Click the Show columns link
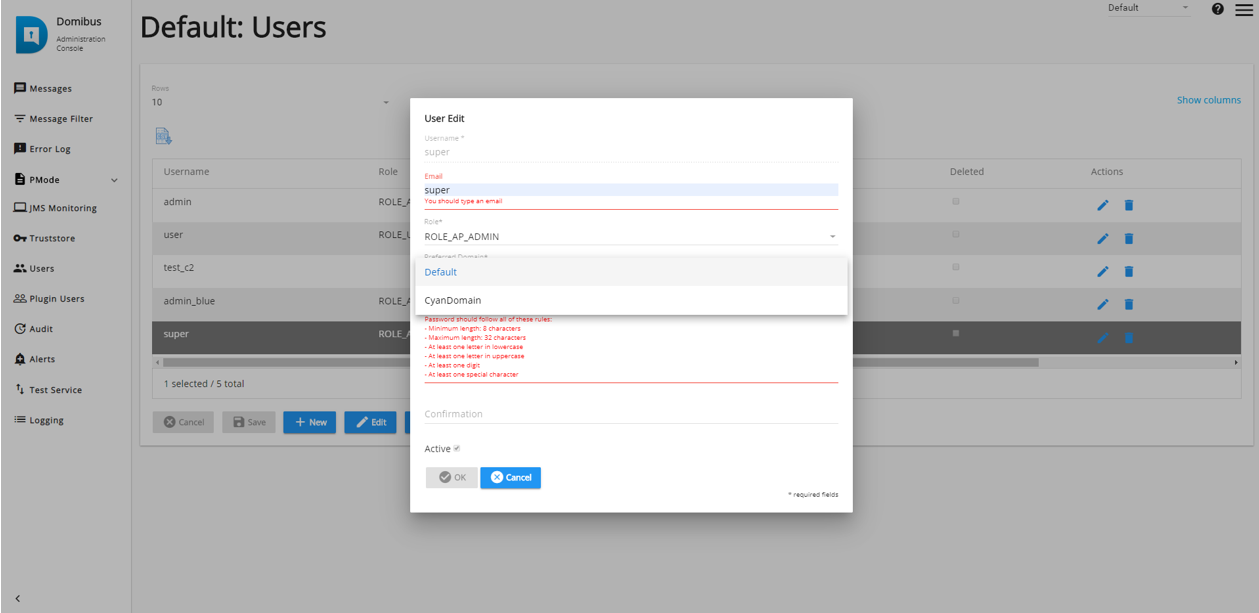Viewport: 1259px width, 613px height. pyautogui.click(x=1208, y=100)
